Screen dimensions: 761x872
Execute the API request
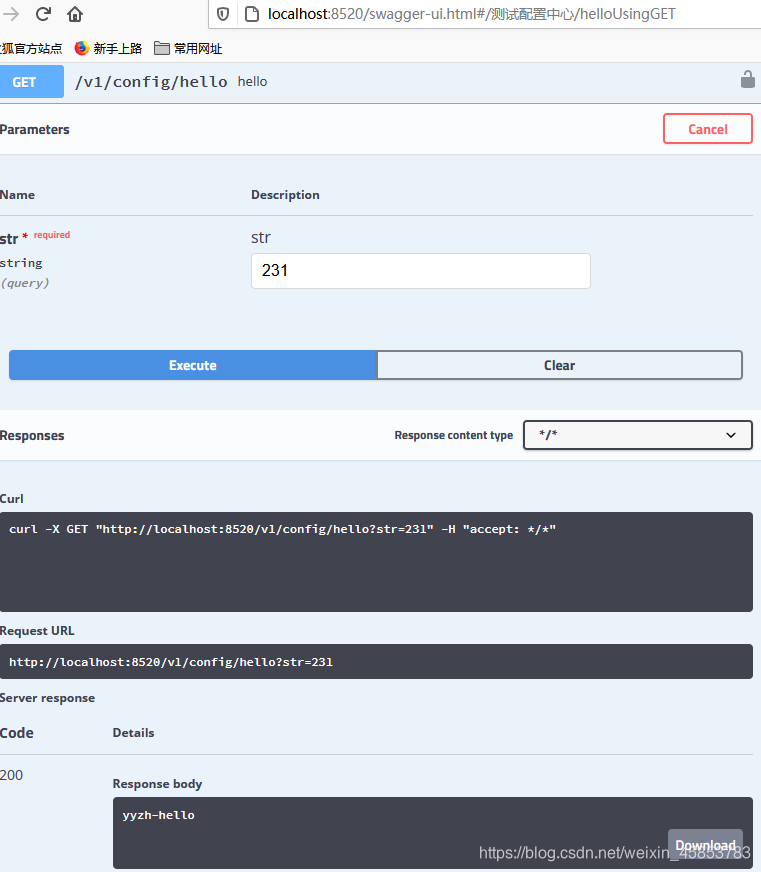click(x=192, y=365)
